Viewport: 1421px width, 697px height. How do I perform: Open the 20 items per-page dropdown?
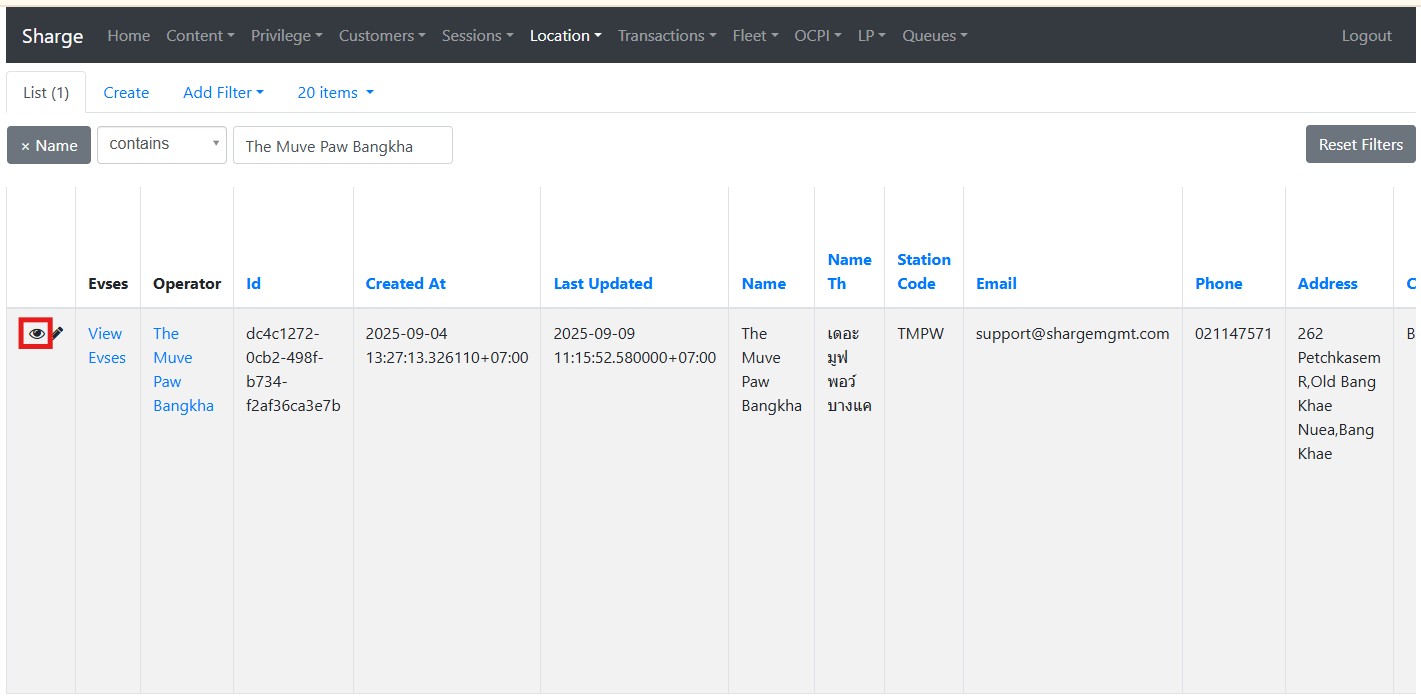335,92
